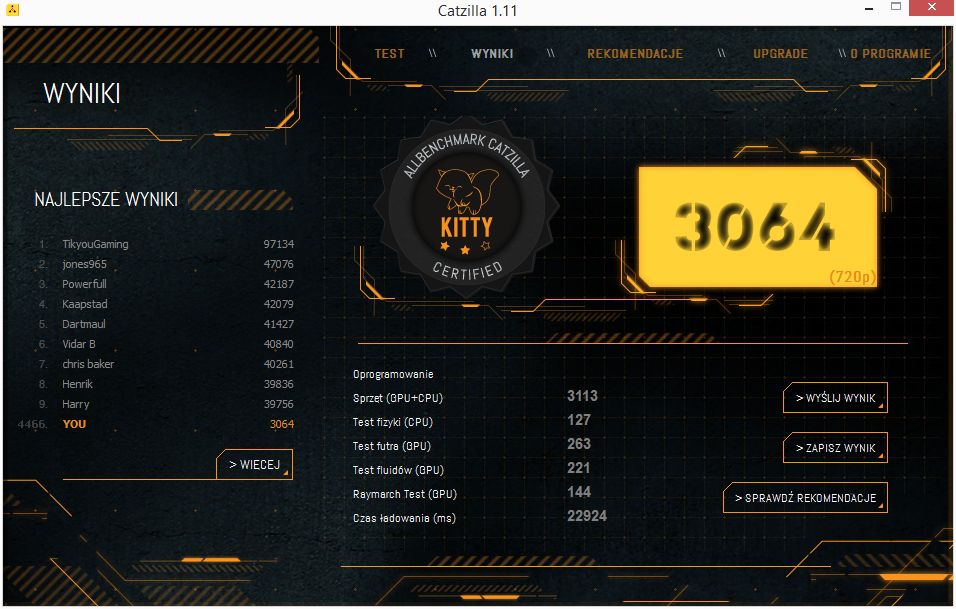Click the score 97134
Viewport: 956px width, 609px height.
tap(279, 244)
